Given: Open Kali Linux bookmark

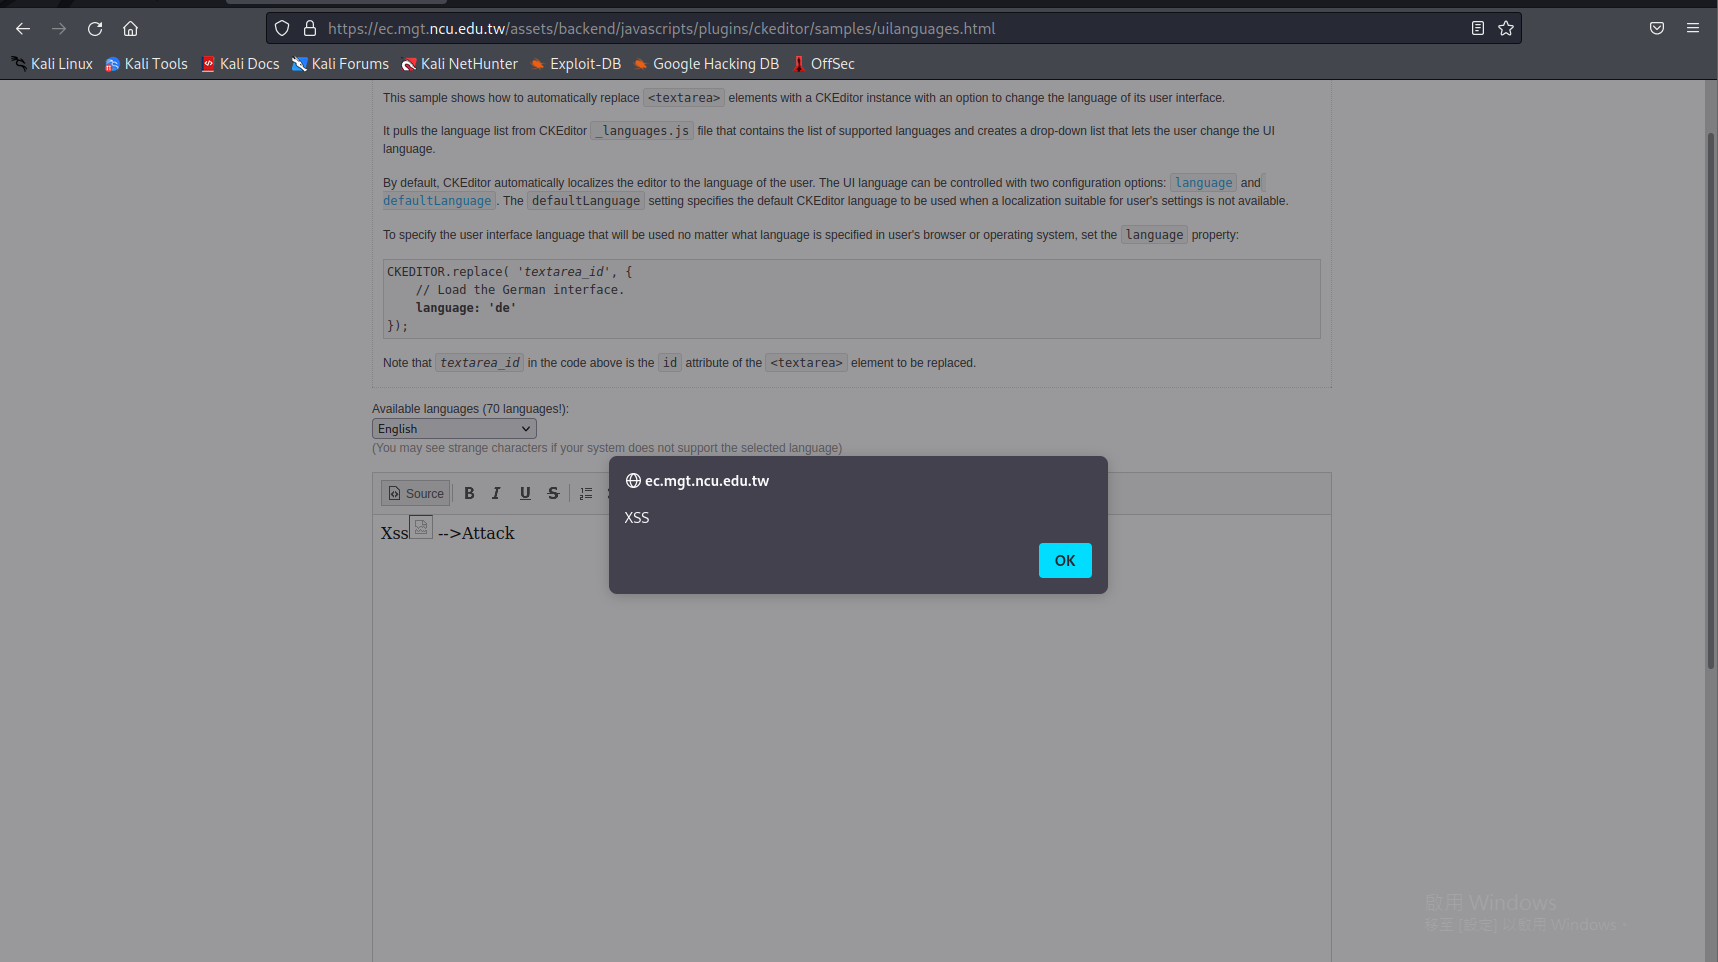Looking at the screenshot, I should [52, 64].
